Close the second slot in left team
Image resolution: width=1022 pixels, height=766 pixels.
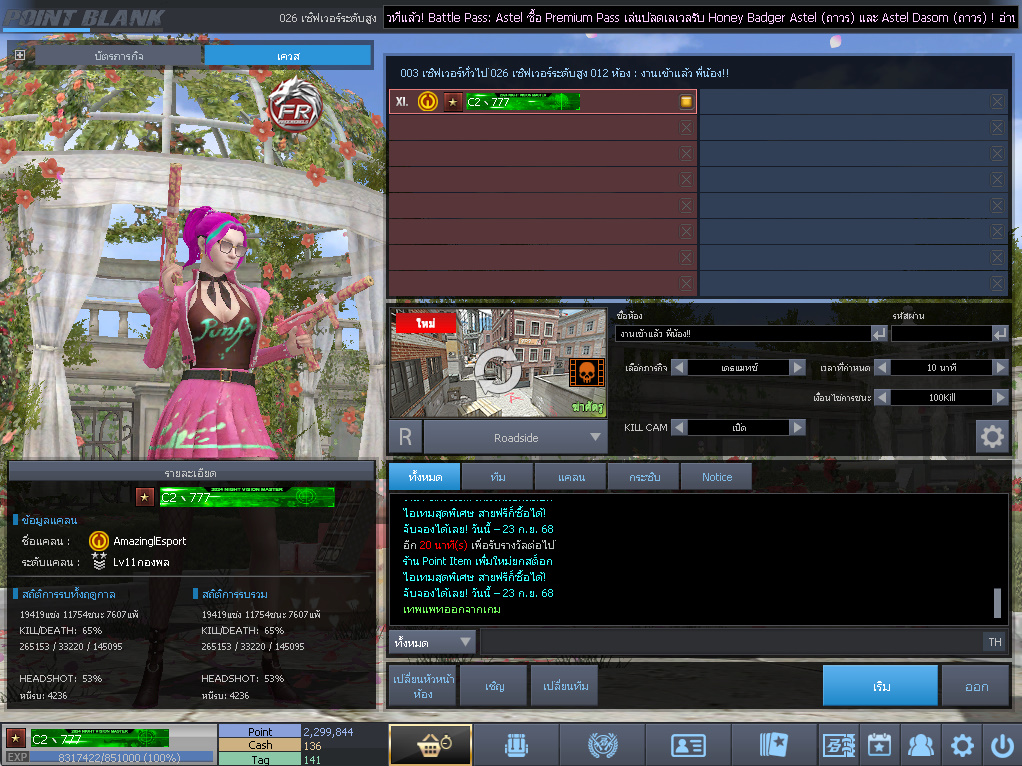tap(686, 128)
